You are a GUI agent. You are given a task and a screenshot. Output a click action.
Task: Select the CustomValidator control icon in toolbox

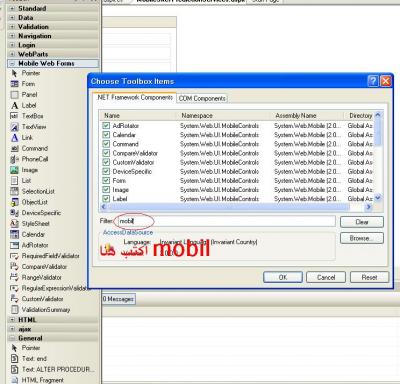(14, 299)
